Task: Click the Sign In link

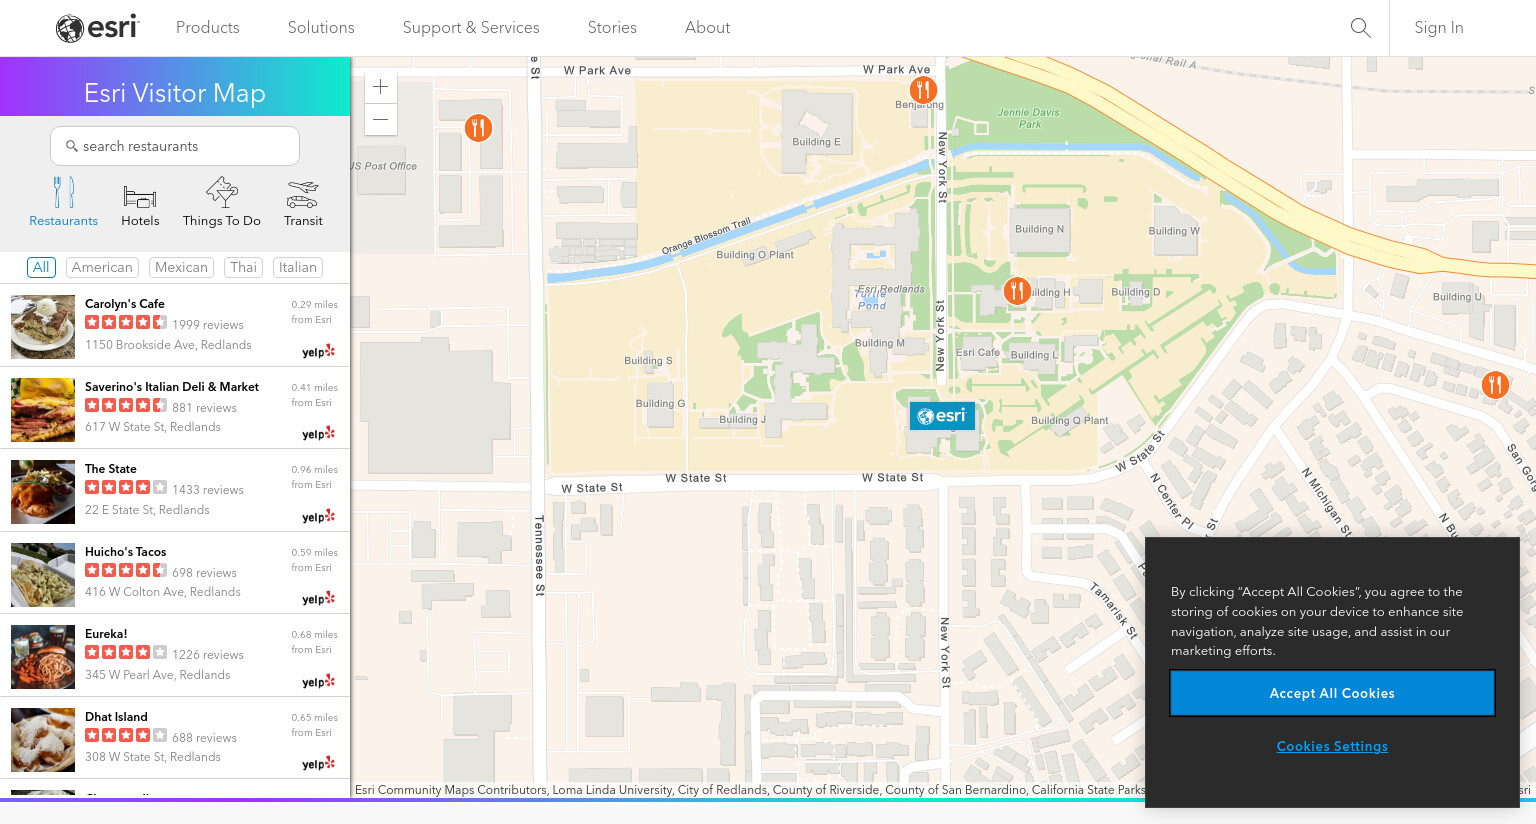Action: click(1439, 28)
